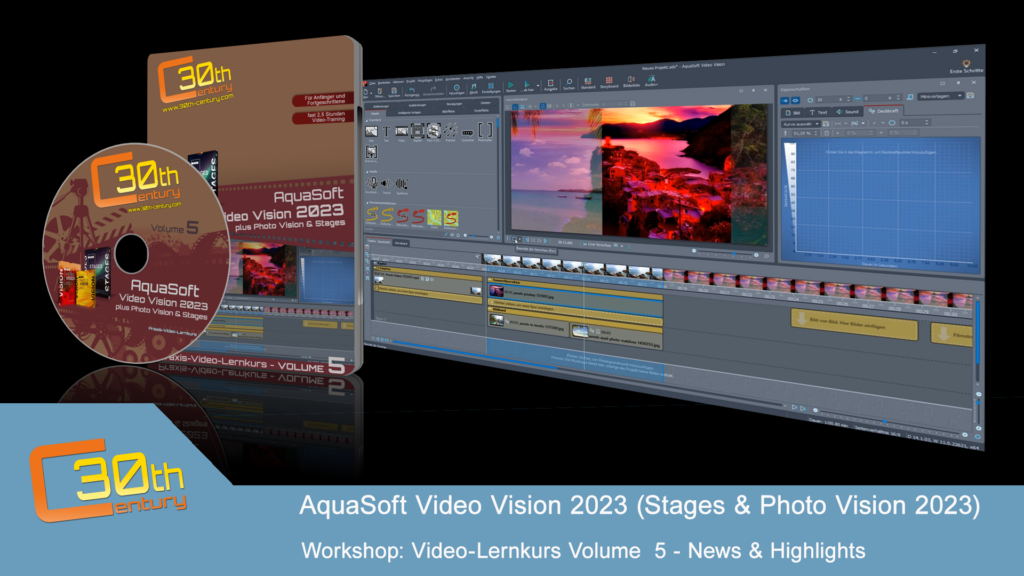Open the Audio toolbar icon
Viewport: 1024px width, 576px height.
[x=651, y=81]
